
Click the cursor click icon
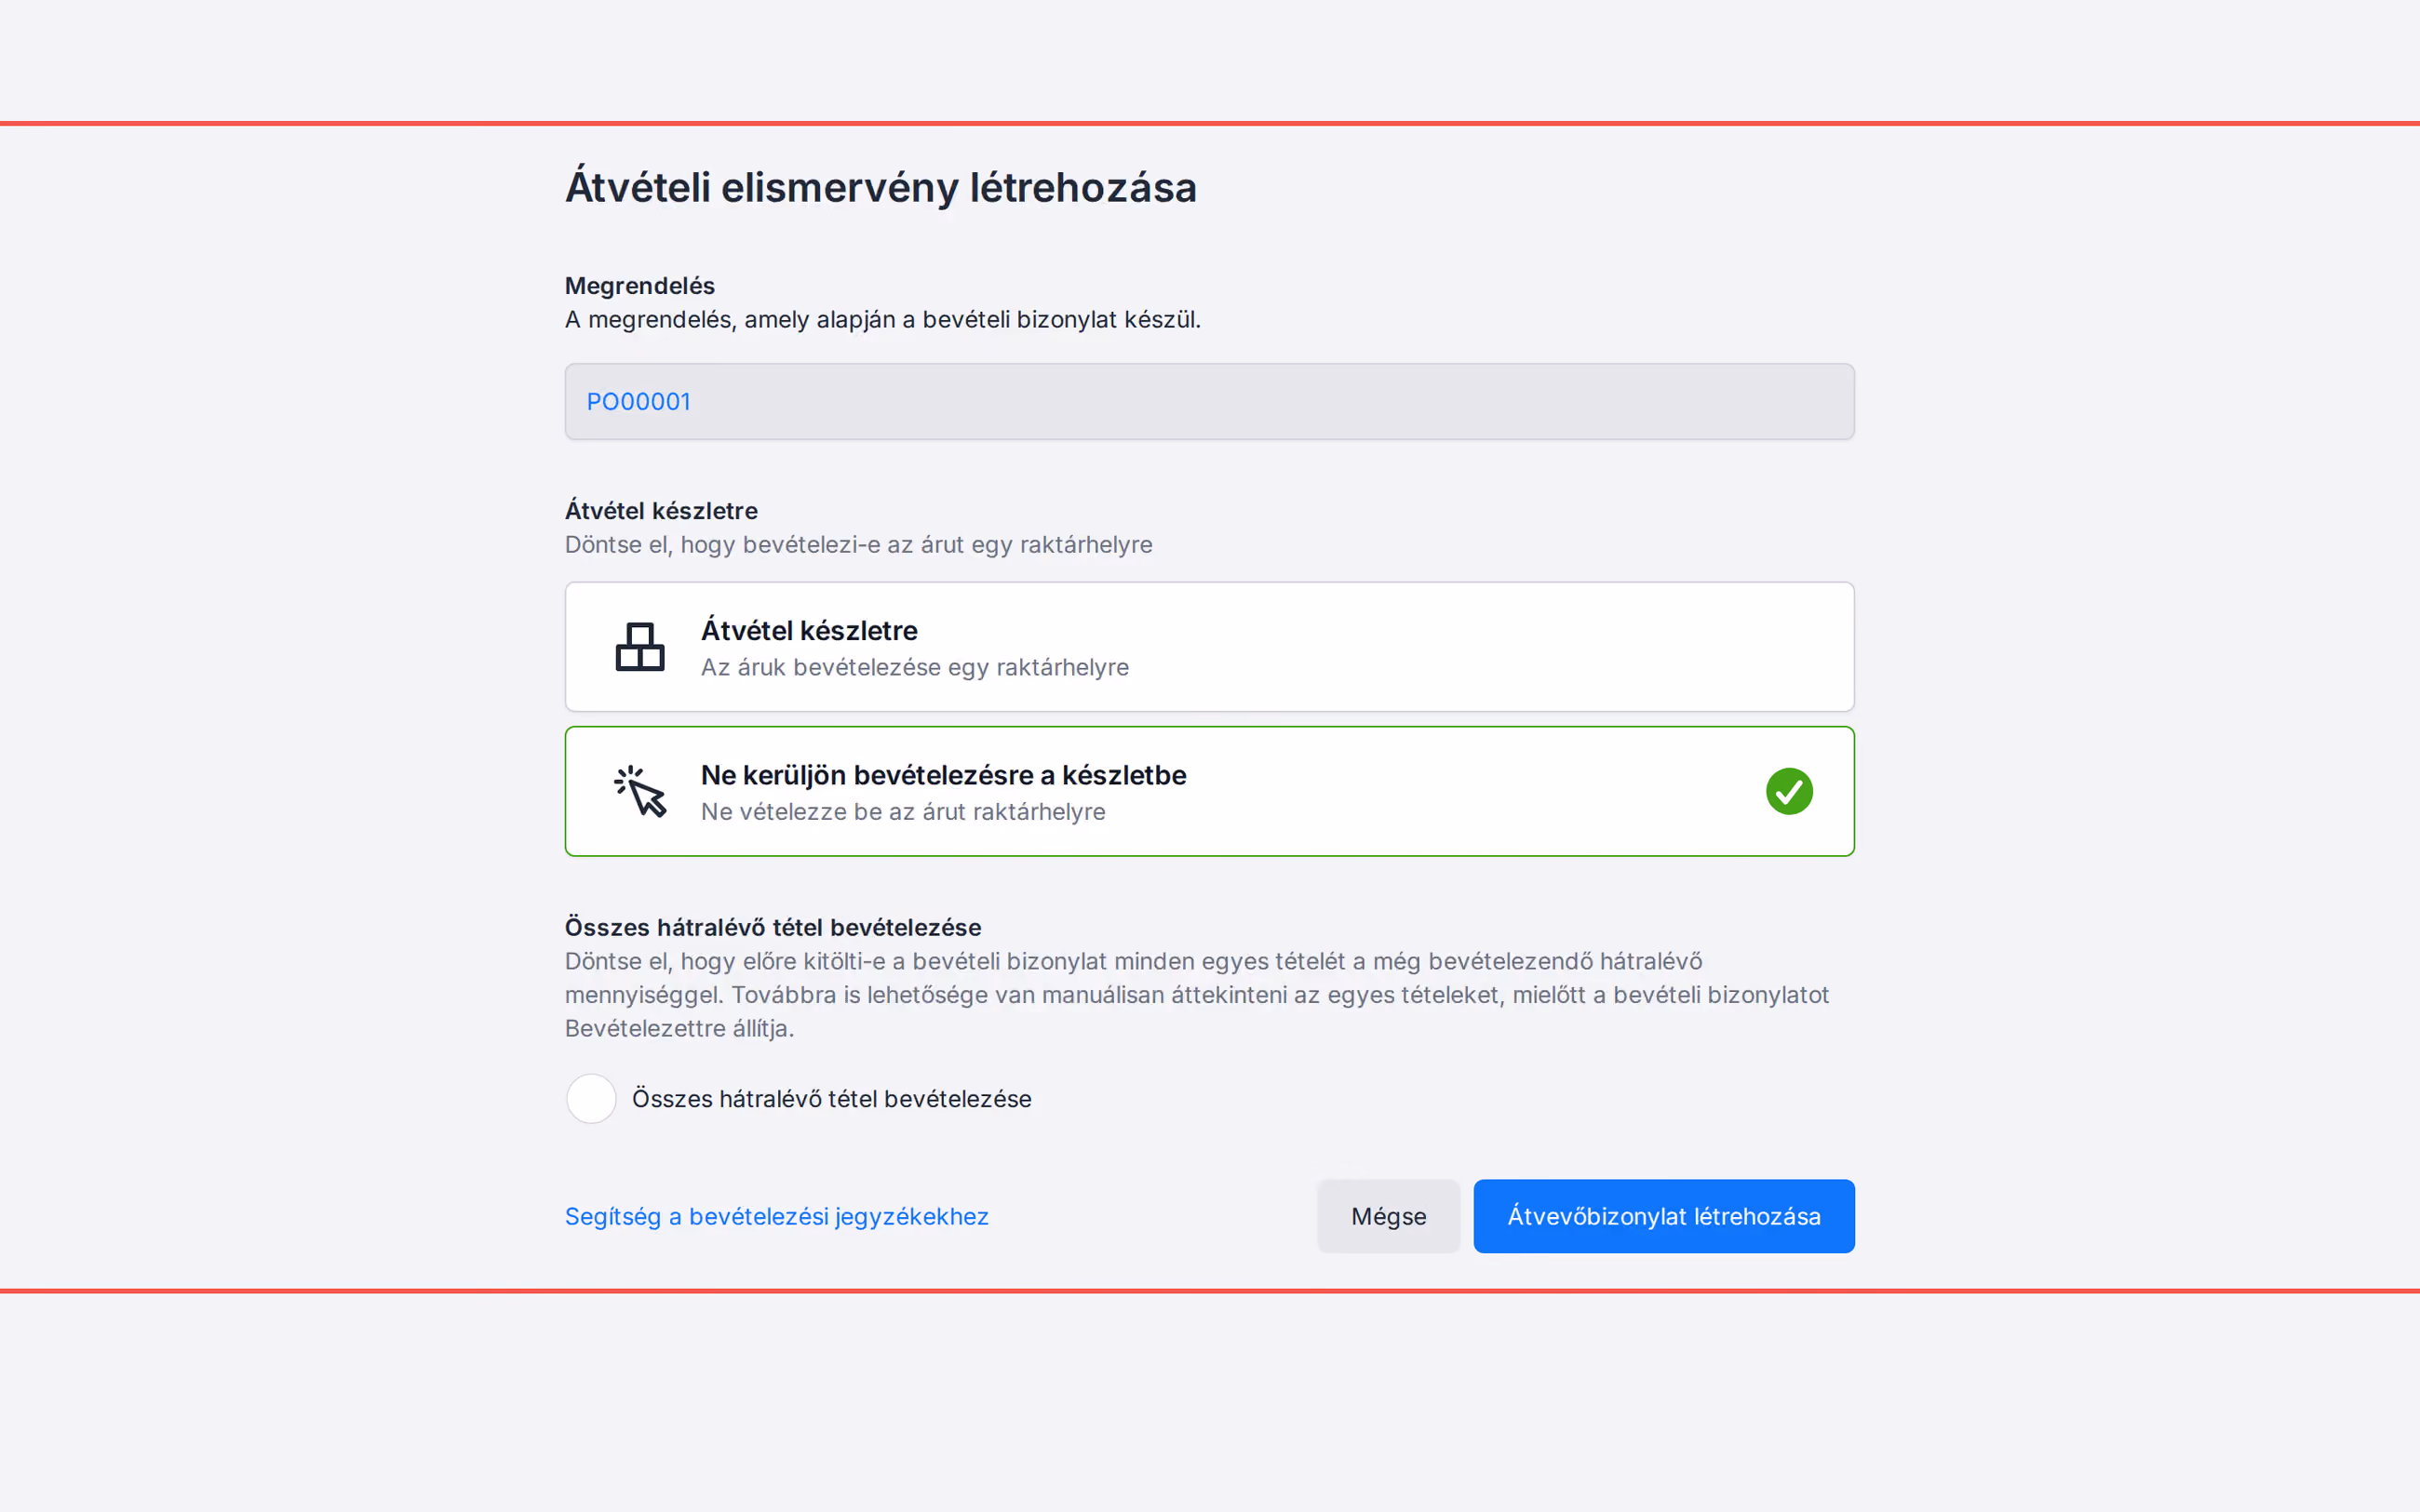[640, 791]
